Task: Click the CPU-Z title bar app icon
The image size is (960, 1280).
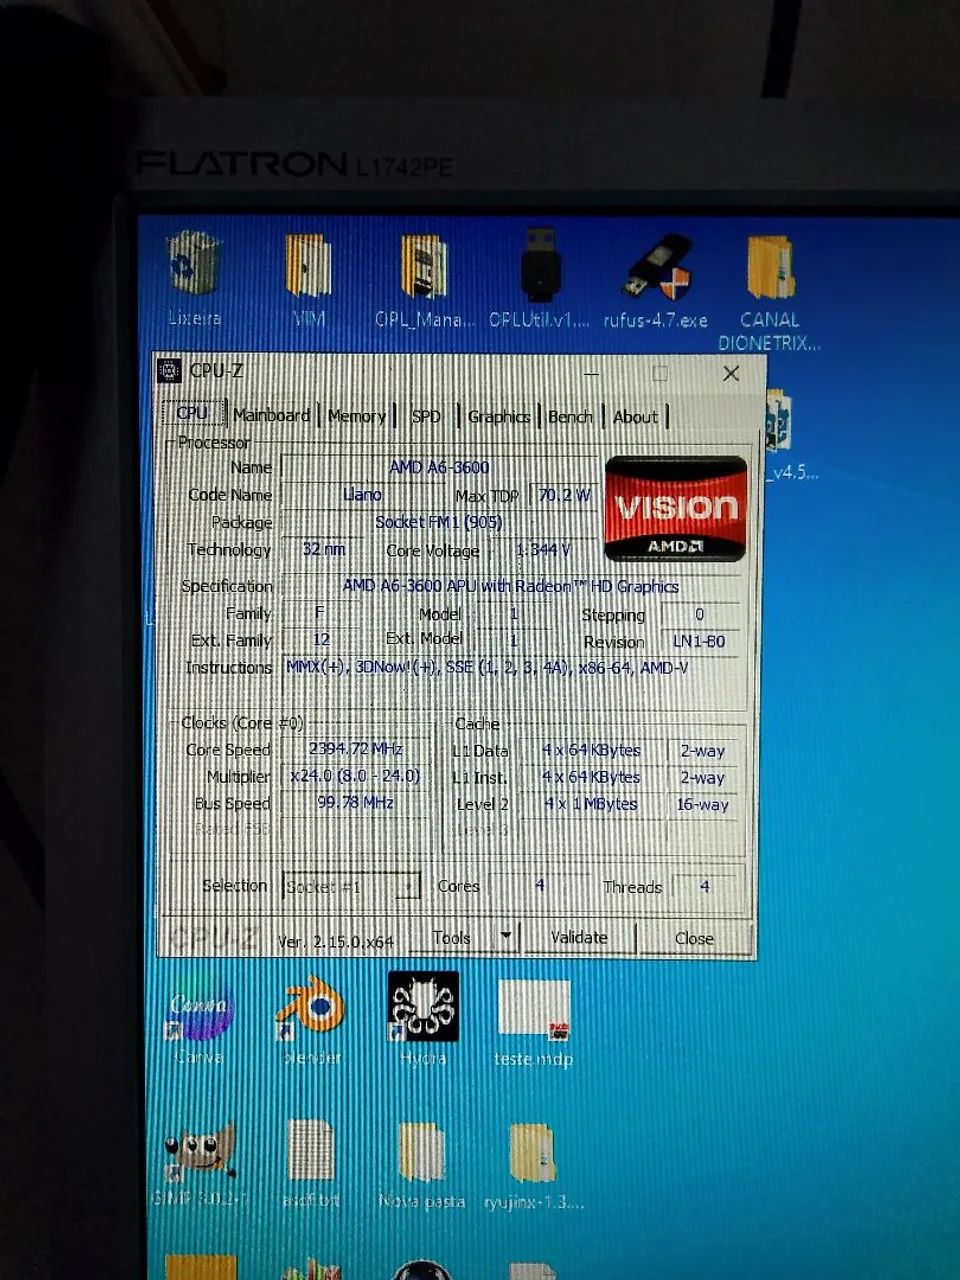Action: pos(170,371)
